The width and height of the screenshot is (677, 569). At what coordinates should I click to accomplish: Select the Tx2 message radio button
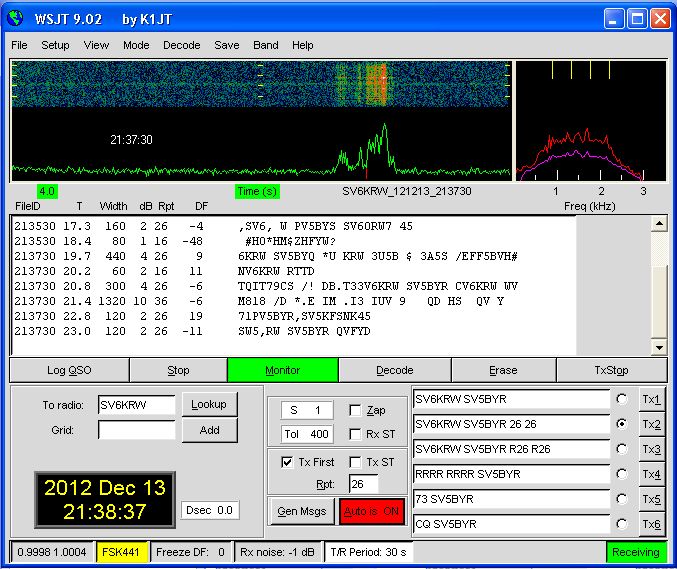(x=622, y=424)
